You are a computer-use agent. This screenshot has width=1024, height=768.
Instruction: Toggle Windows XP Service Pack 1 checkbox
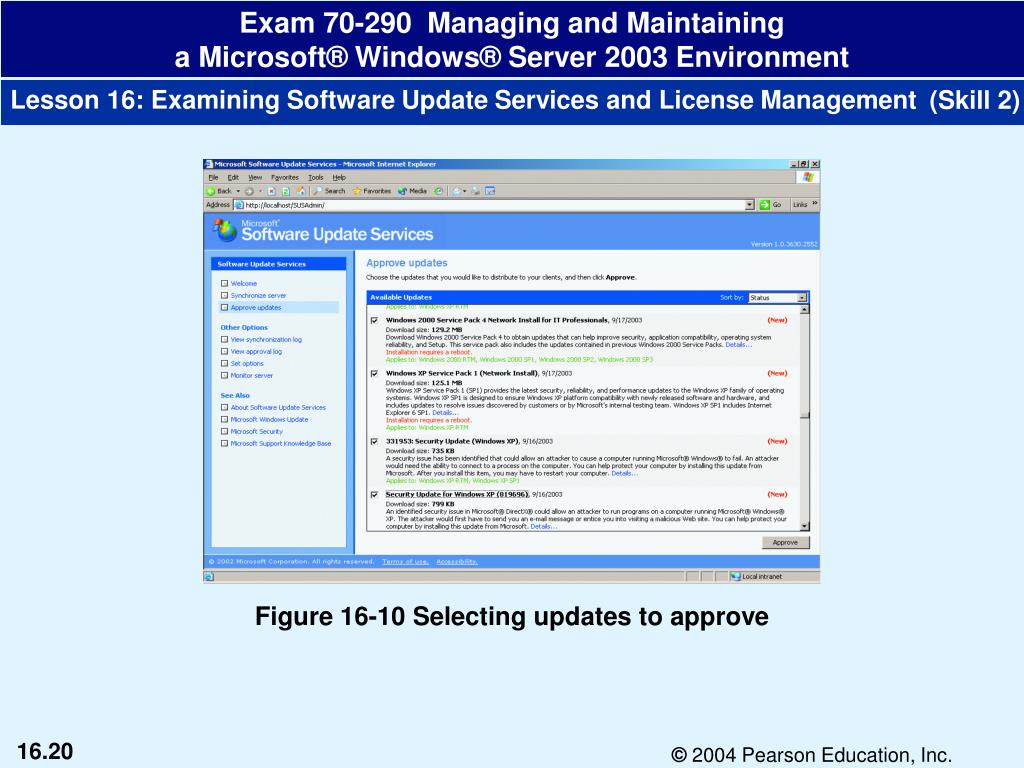[x=374, y=374]
